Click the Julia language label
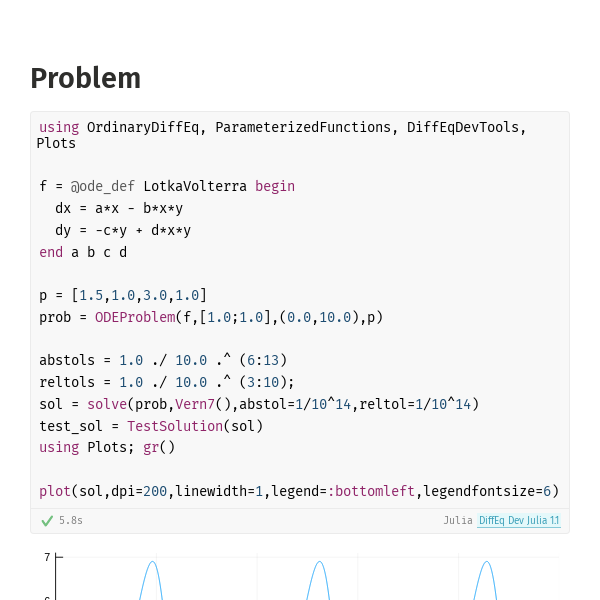 (x=458, y=520)
